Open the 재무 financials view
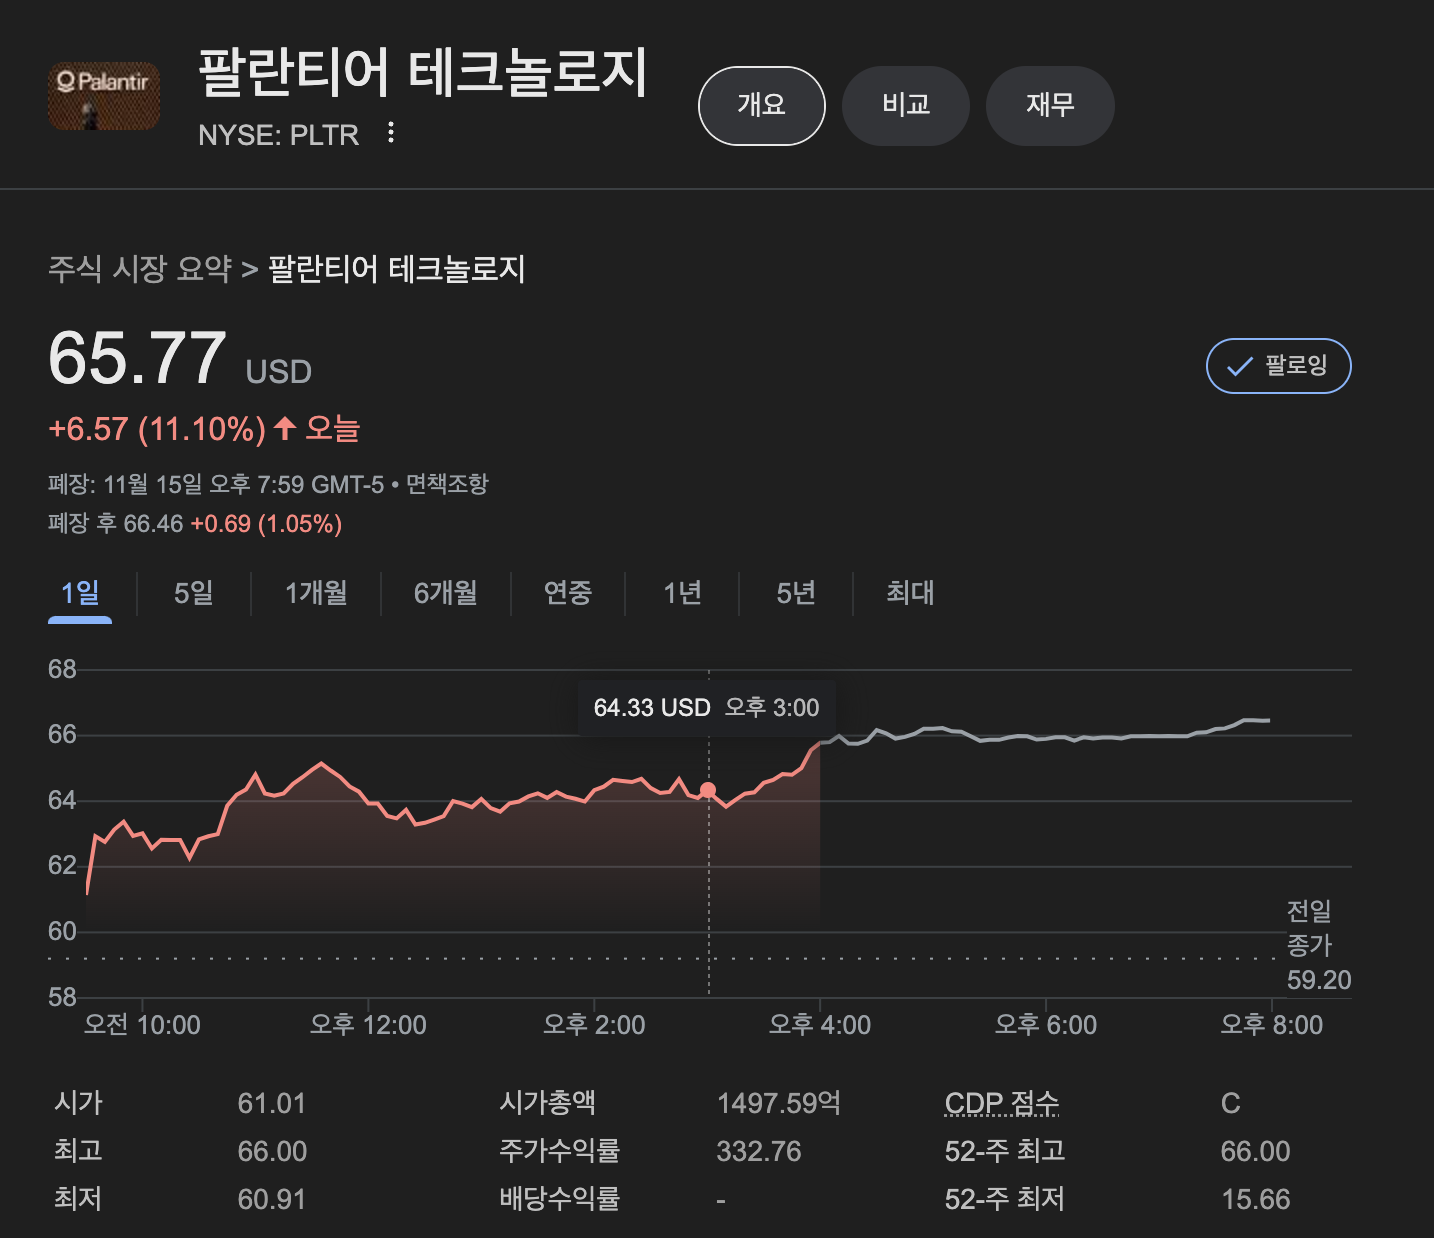The image size is (1434, 1238). pos(1050,106)
